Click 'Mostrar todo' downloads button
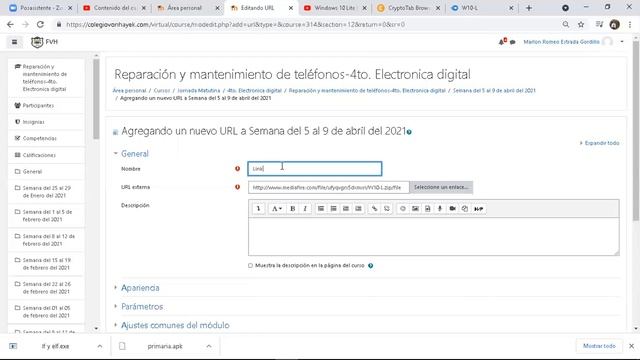 [x=599, y=346]
